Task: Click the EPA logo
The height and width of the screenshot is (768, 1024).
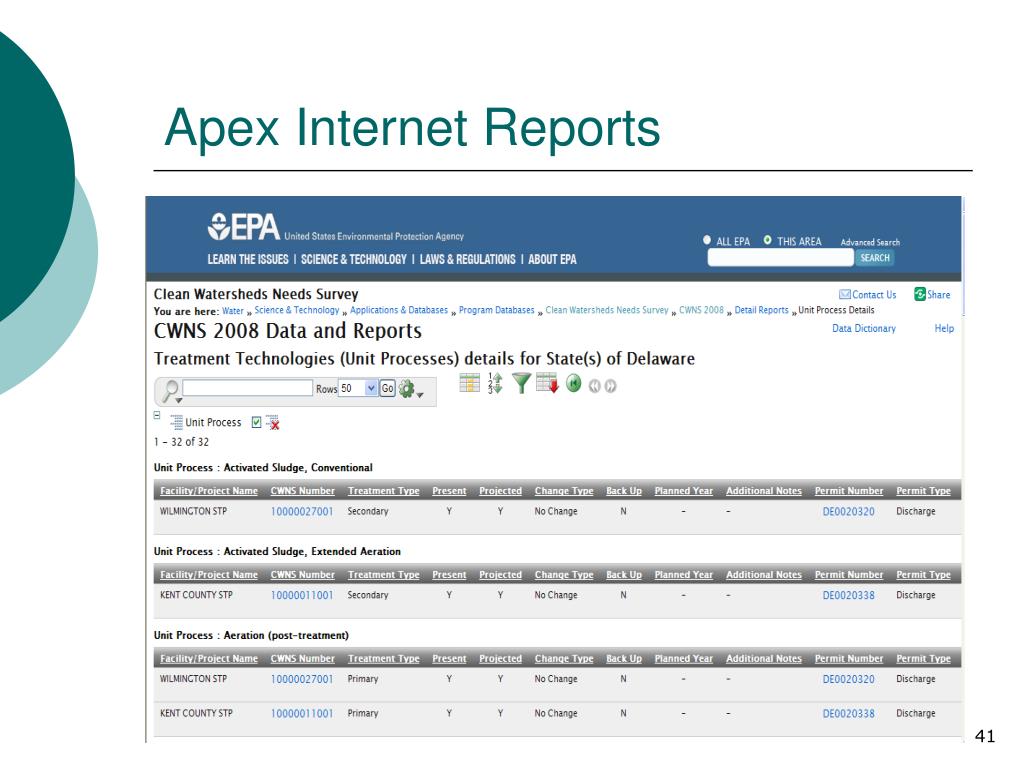Action: point(244,227)
